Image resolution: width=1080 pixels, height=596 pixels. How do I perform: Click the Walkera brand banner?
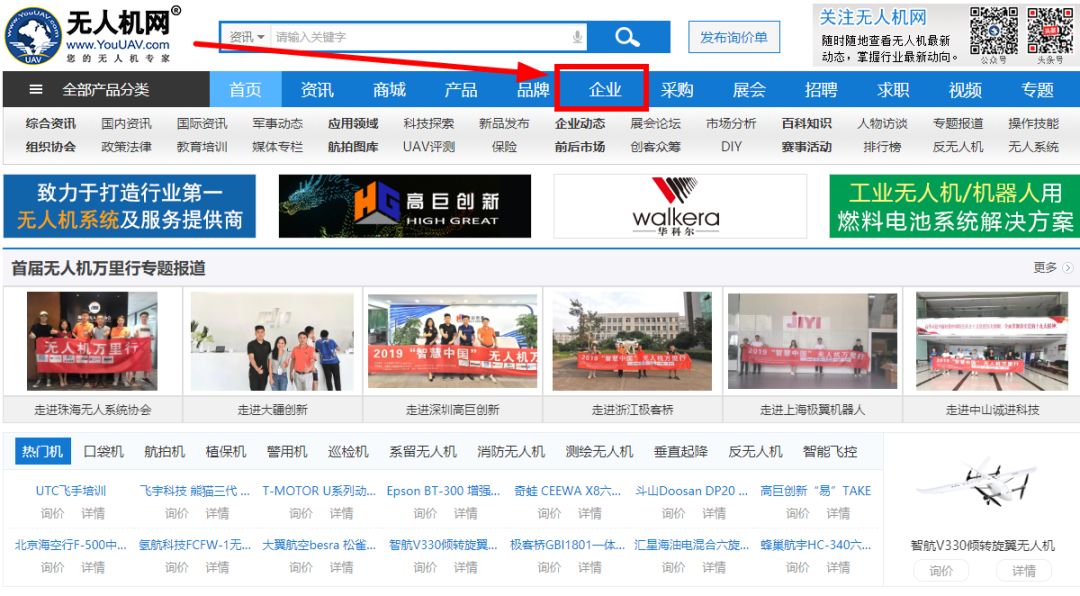(x=679, y=206)
